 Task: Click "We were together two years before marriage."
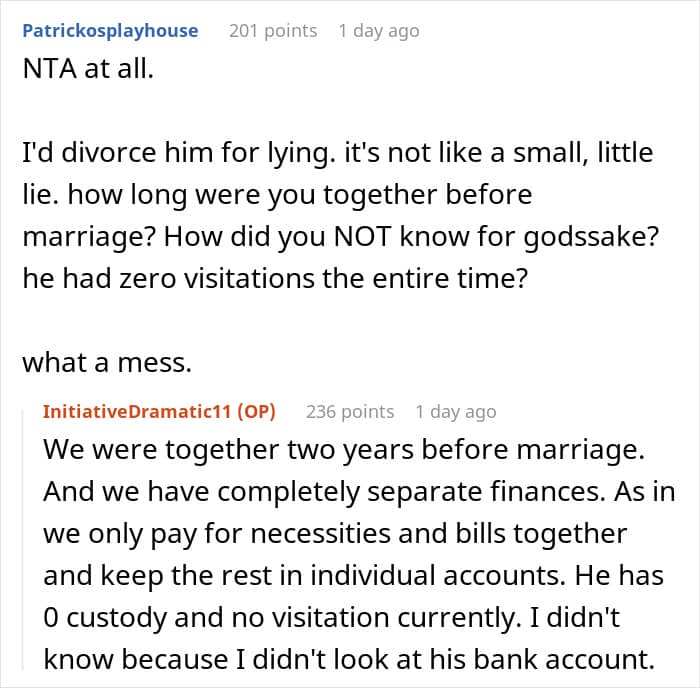[x=344, y=450]
